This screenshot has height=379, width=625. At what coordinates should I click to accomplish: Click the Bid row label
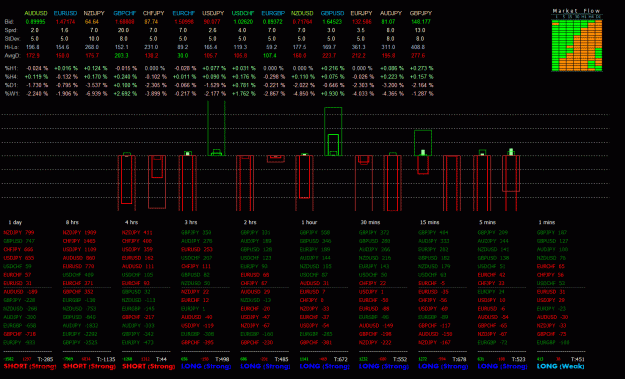tap(10, 22)
